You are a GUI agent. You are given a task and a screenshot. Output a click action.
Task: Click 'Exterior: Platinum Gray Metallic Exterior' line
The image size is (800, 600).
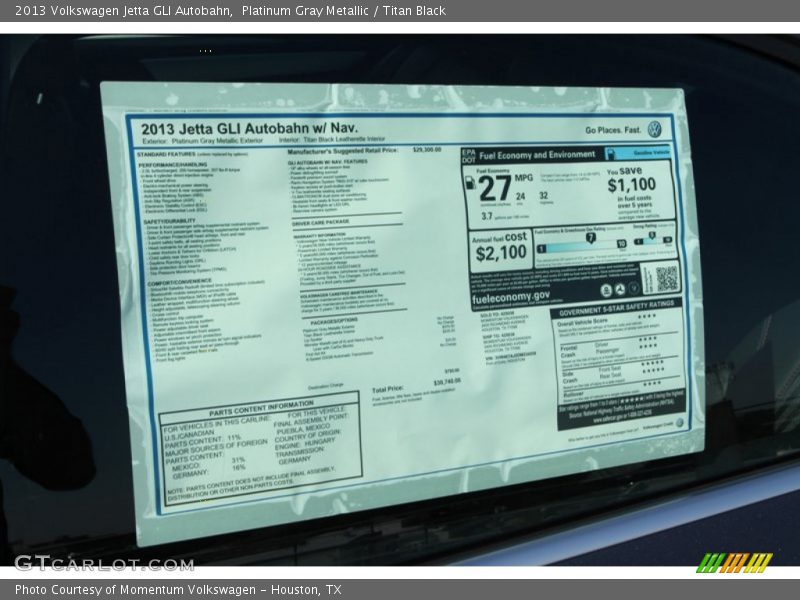(x=203, y=140)
